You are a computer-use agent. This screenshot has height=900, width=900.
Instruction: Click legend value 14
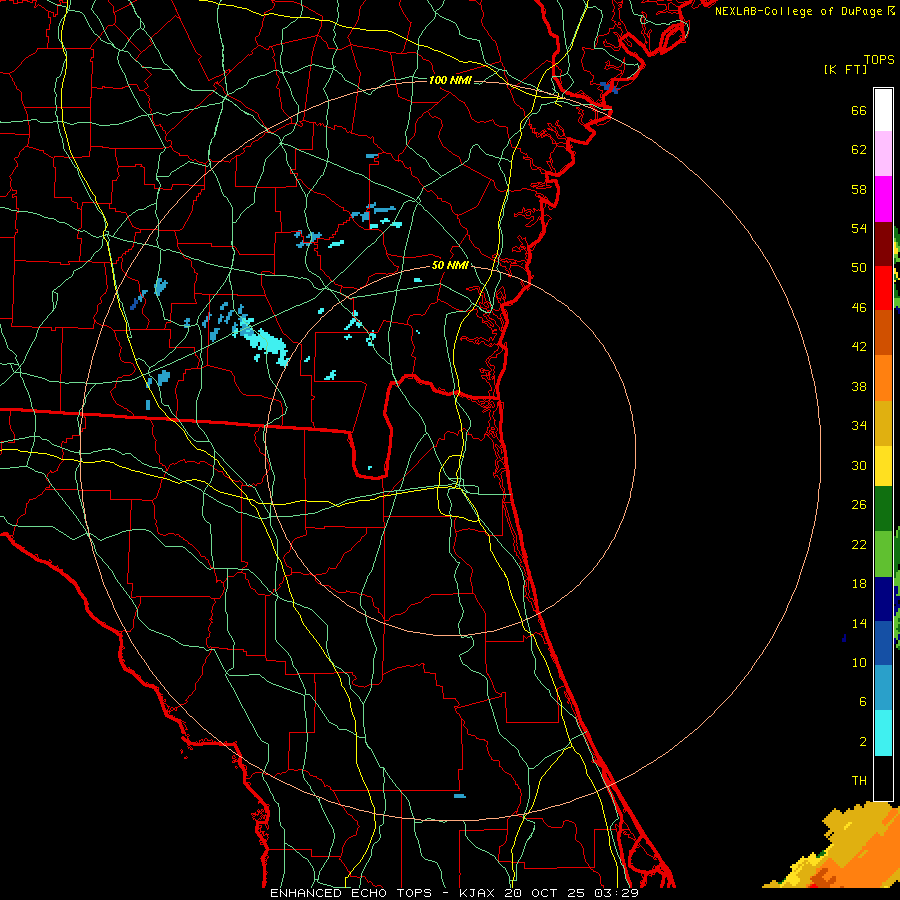point(859,623)
